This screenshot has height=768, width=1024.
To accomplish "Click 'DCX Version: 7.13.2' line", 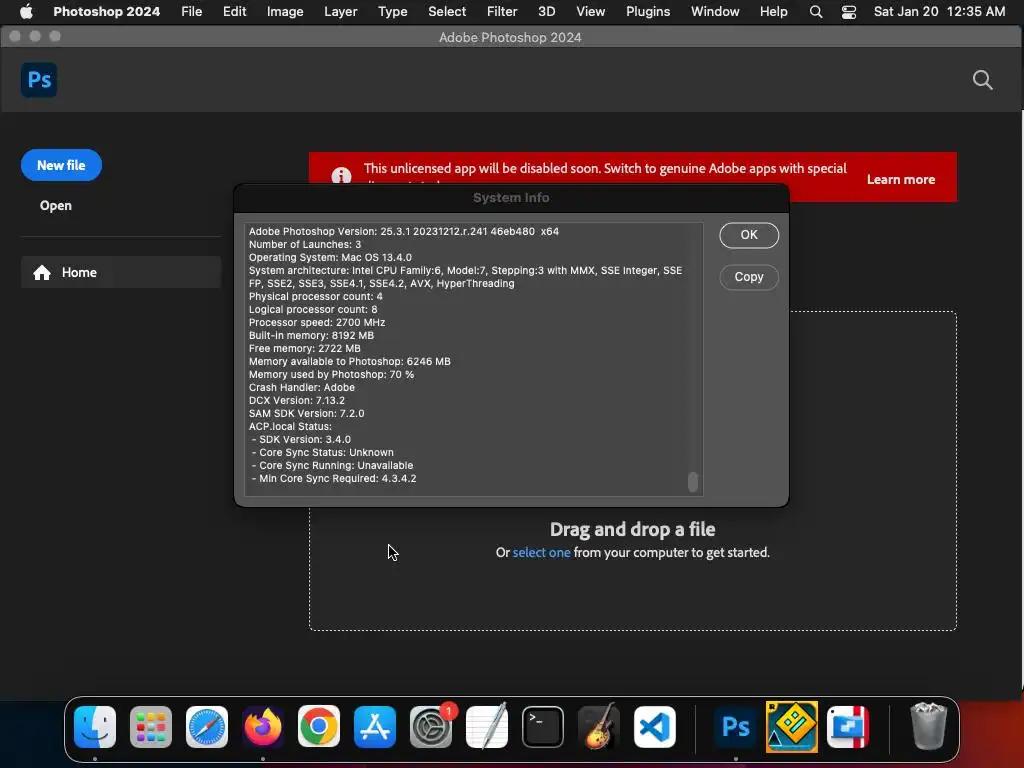I will (x=296, y=400).
